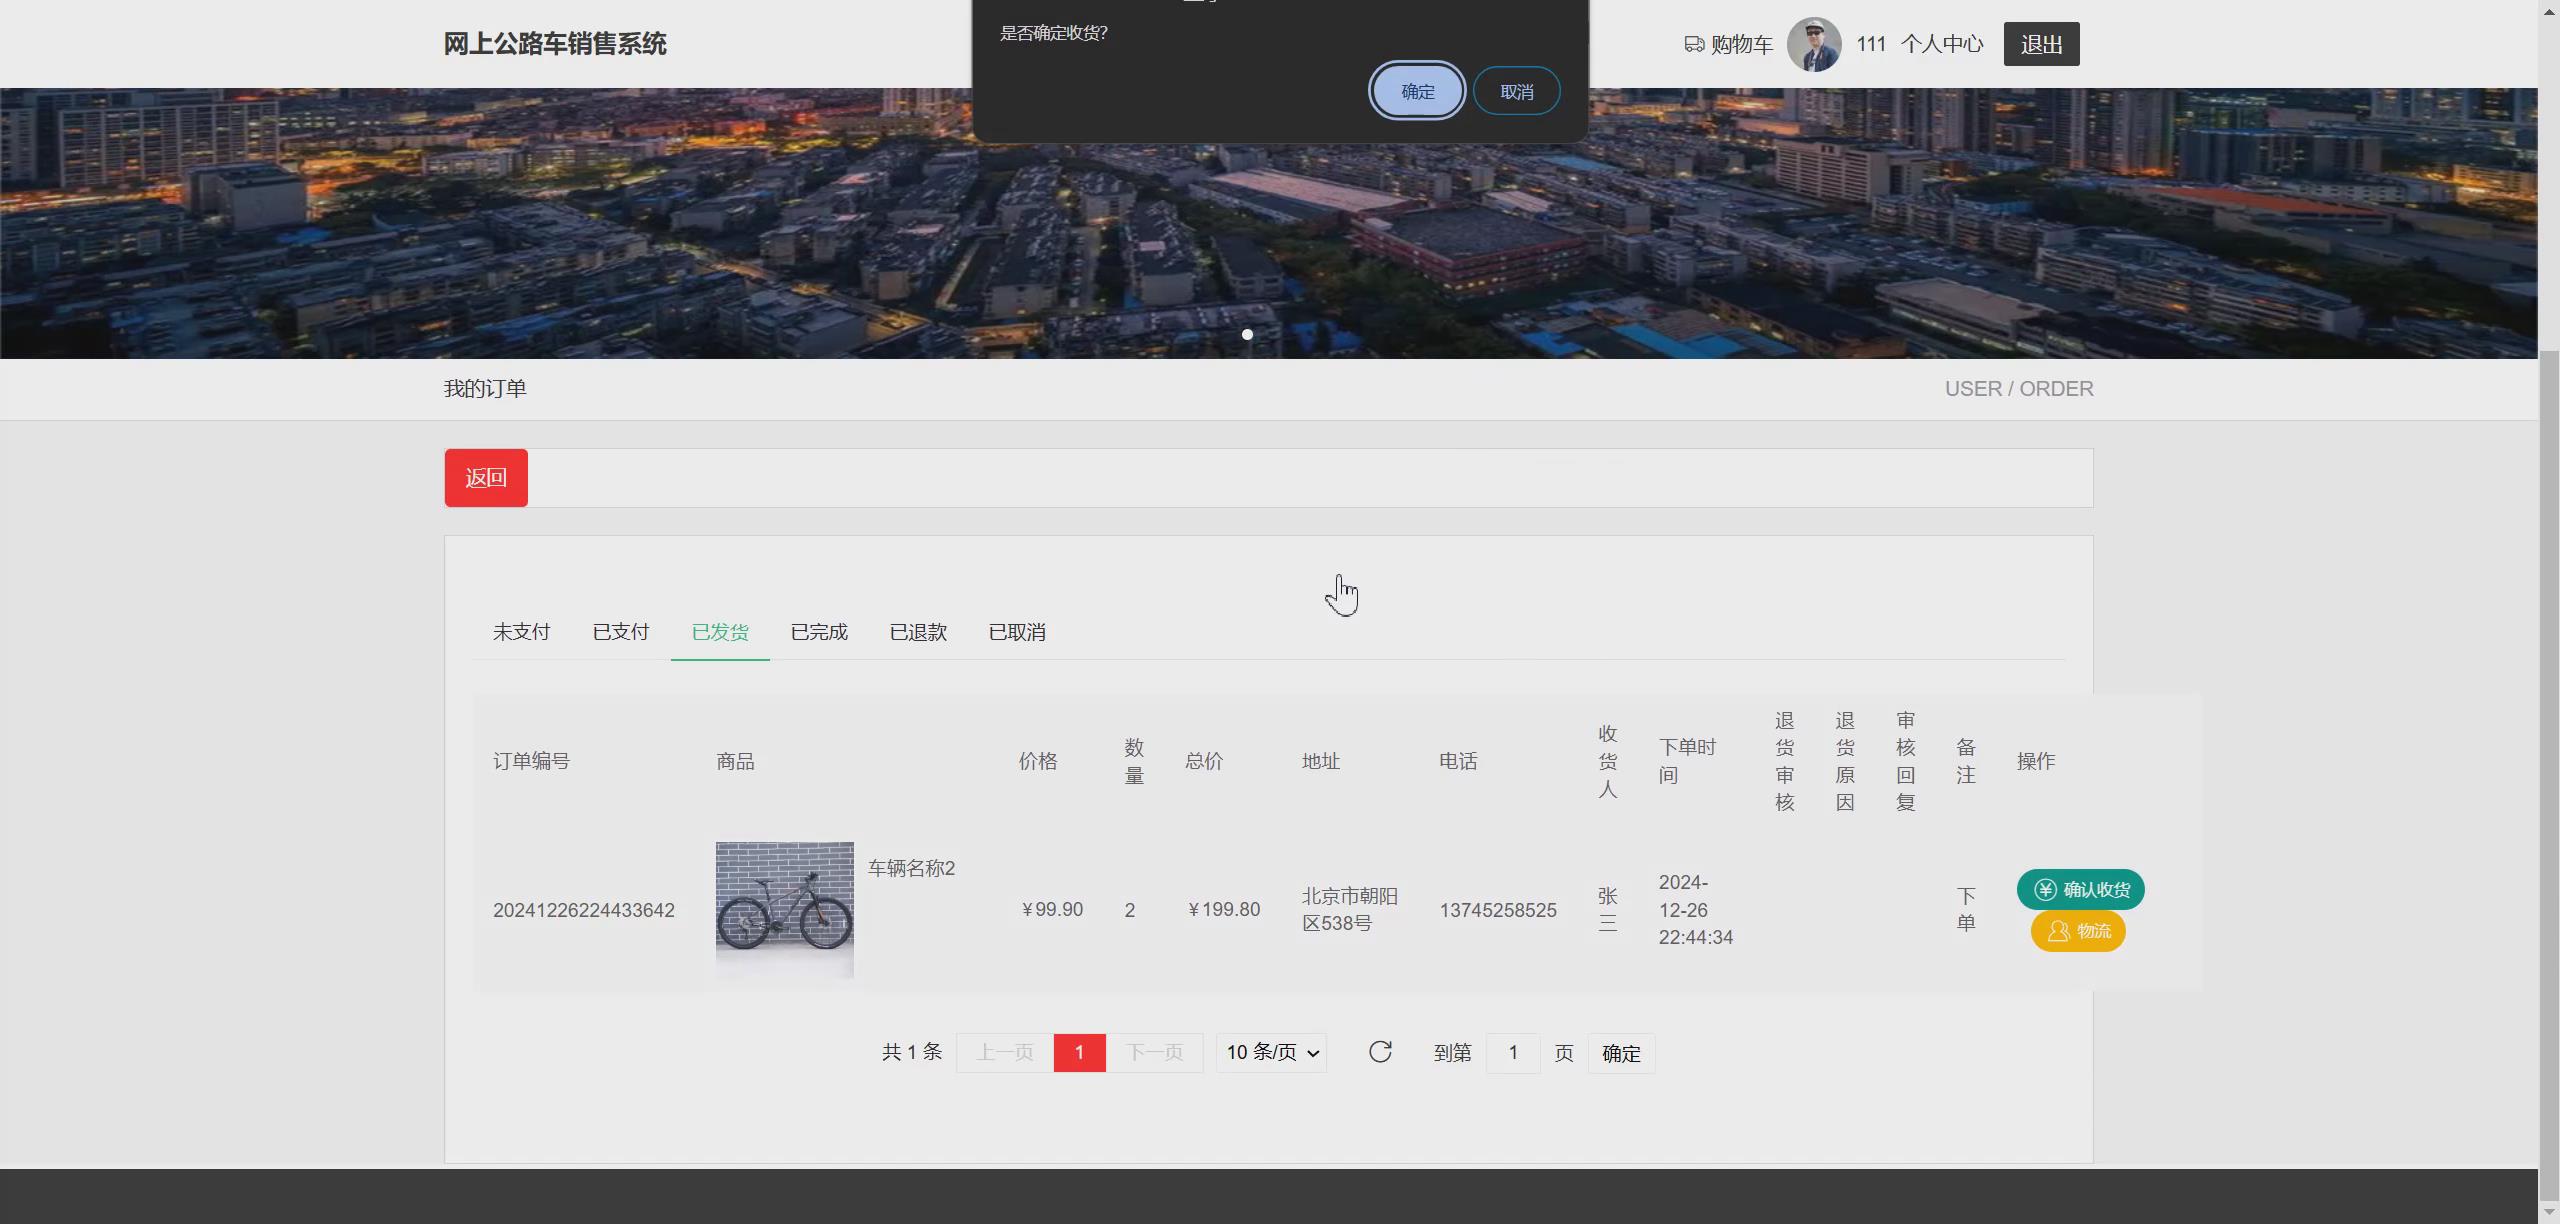Click the pagination refresh icon
Viewport: 2560px width, 1224px height.
point(1380,1052)
